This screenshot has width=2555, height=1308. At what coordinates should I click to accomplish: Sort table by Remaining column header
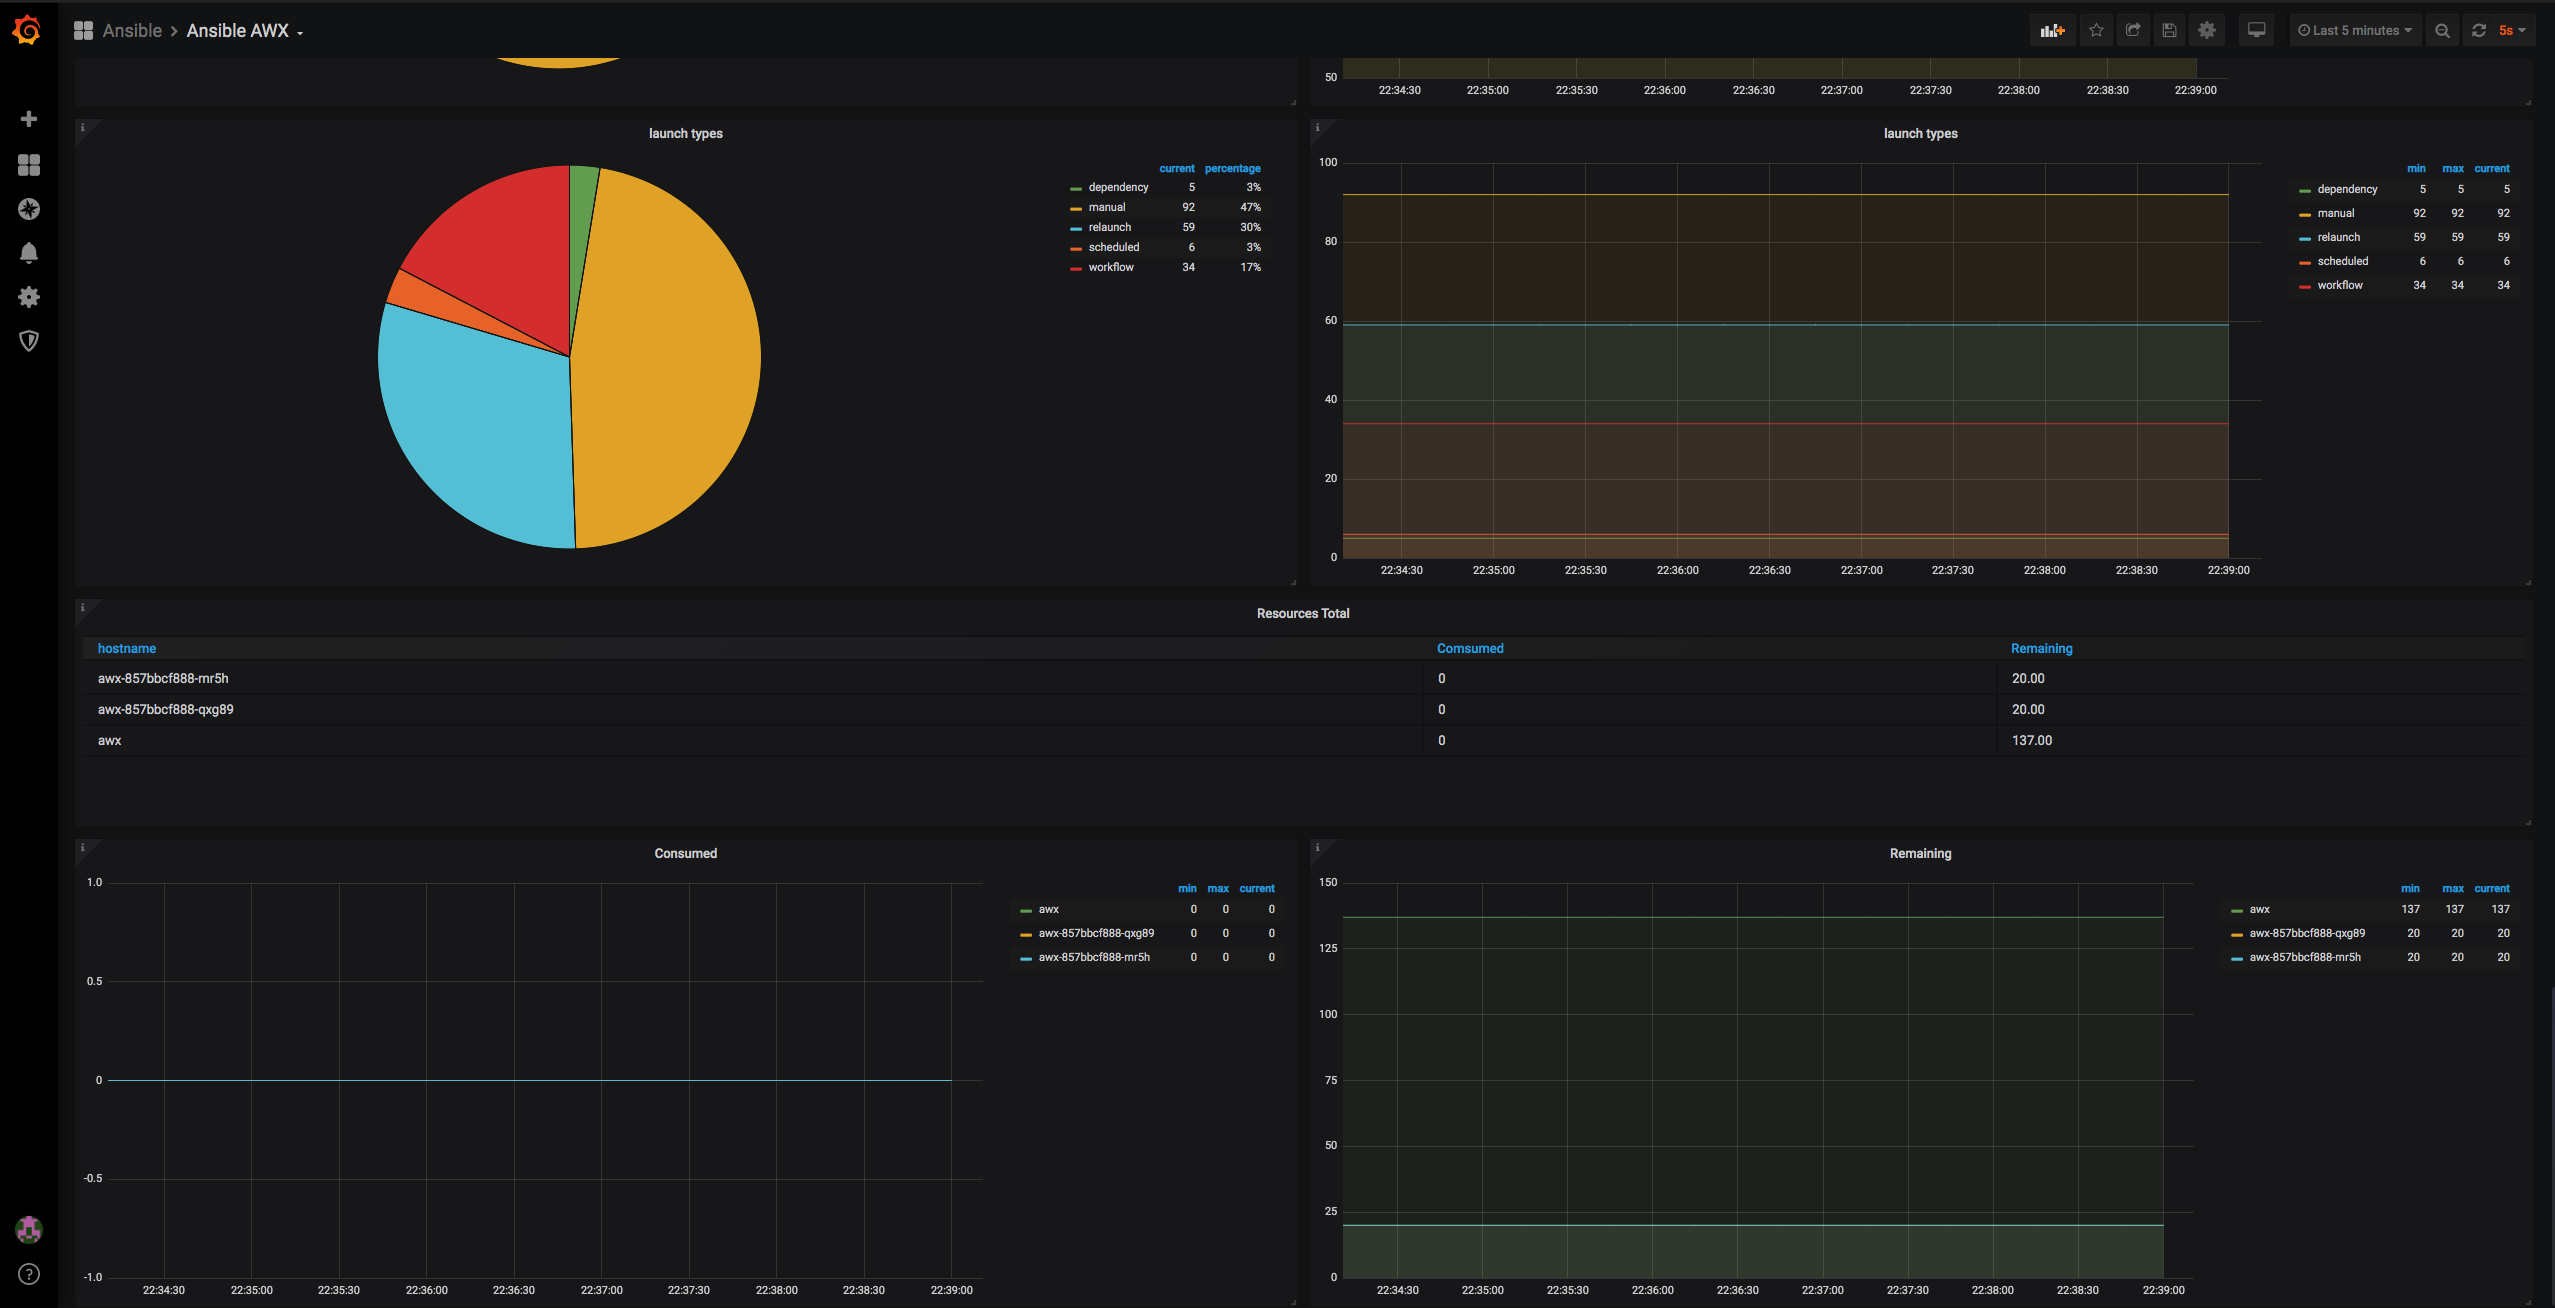click(2041, 648)
